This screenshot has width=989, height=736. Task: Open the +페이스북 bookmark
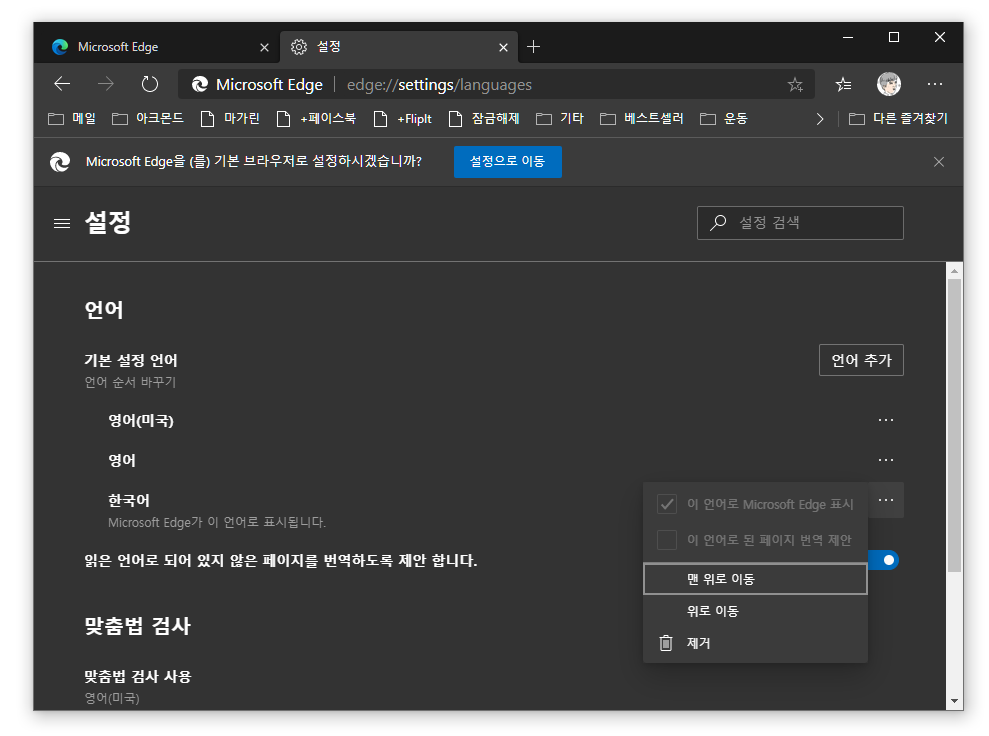(x=316, y=119)
